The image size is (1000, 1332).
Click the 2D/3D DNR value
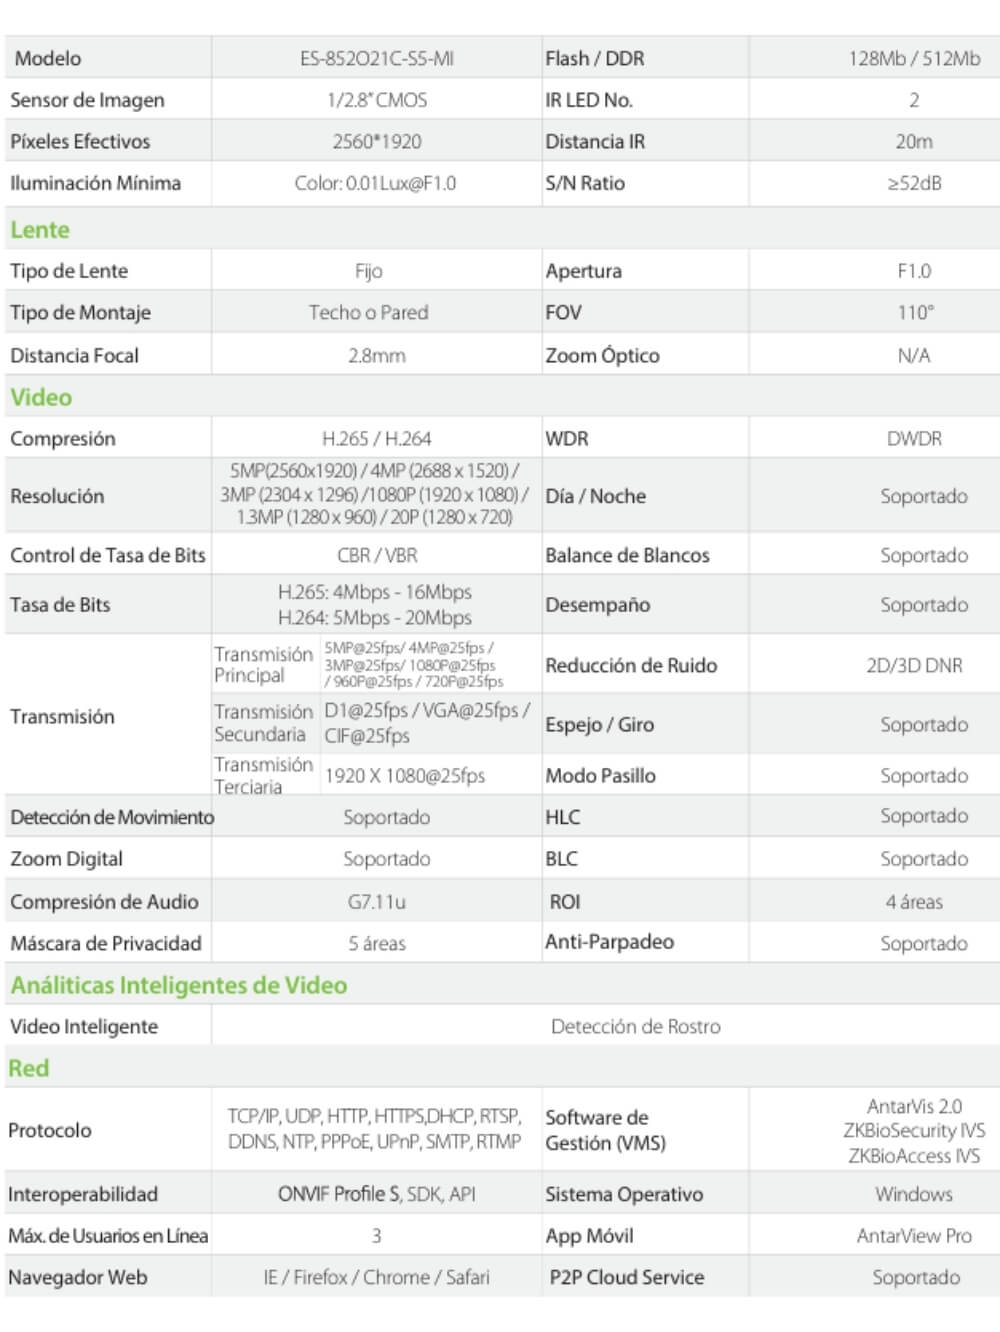[914, 665]
